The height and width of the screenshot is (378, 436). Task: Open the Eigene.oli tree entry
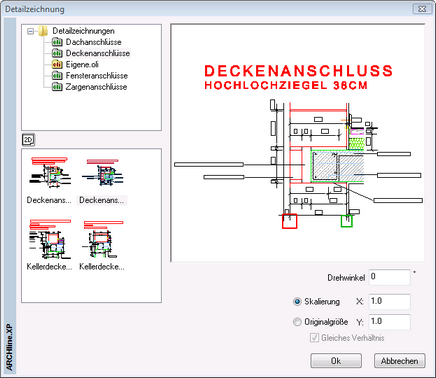click(82, 64)
